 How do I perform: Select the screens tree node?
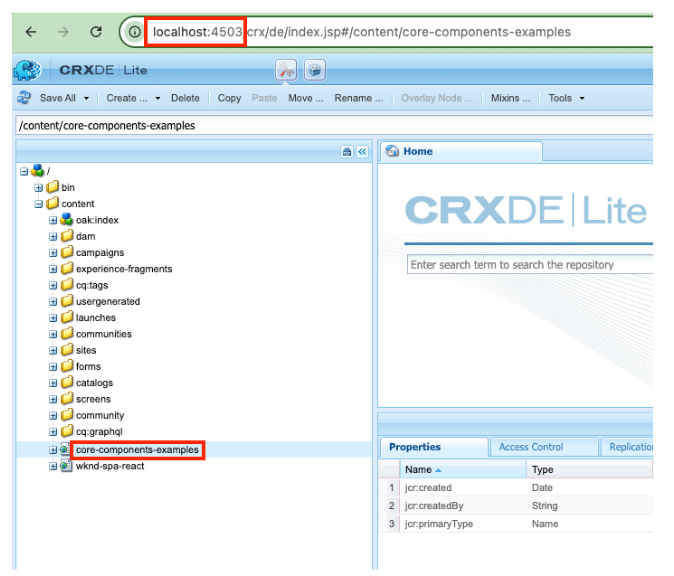(x=93, y=399)
